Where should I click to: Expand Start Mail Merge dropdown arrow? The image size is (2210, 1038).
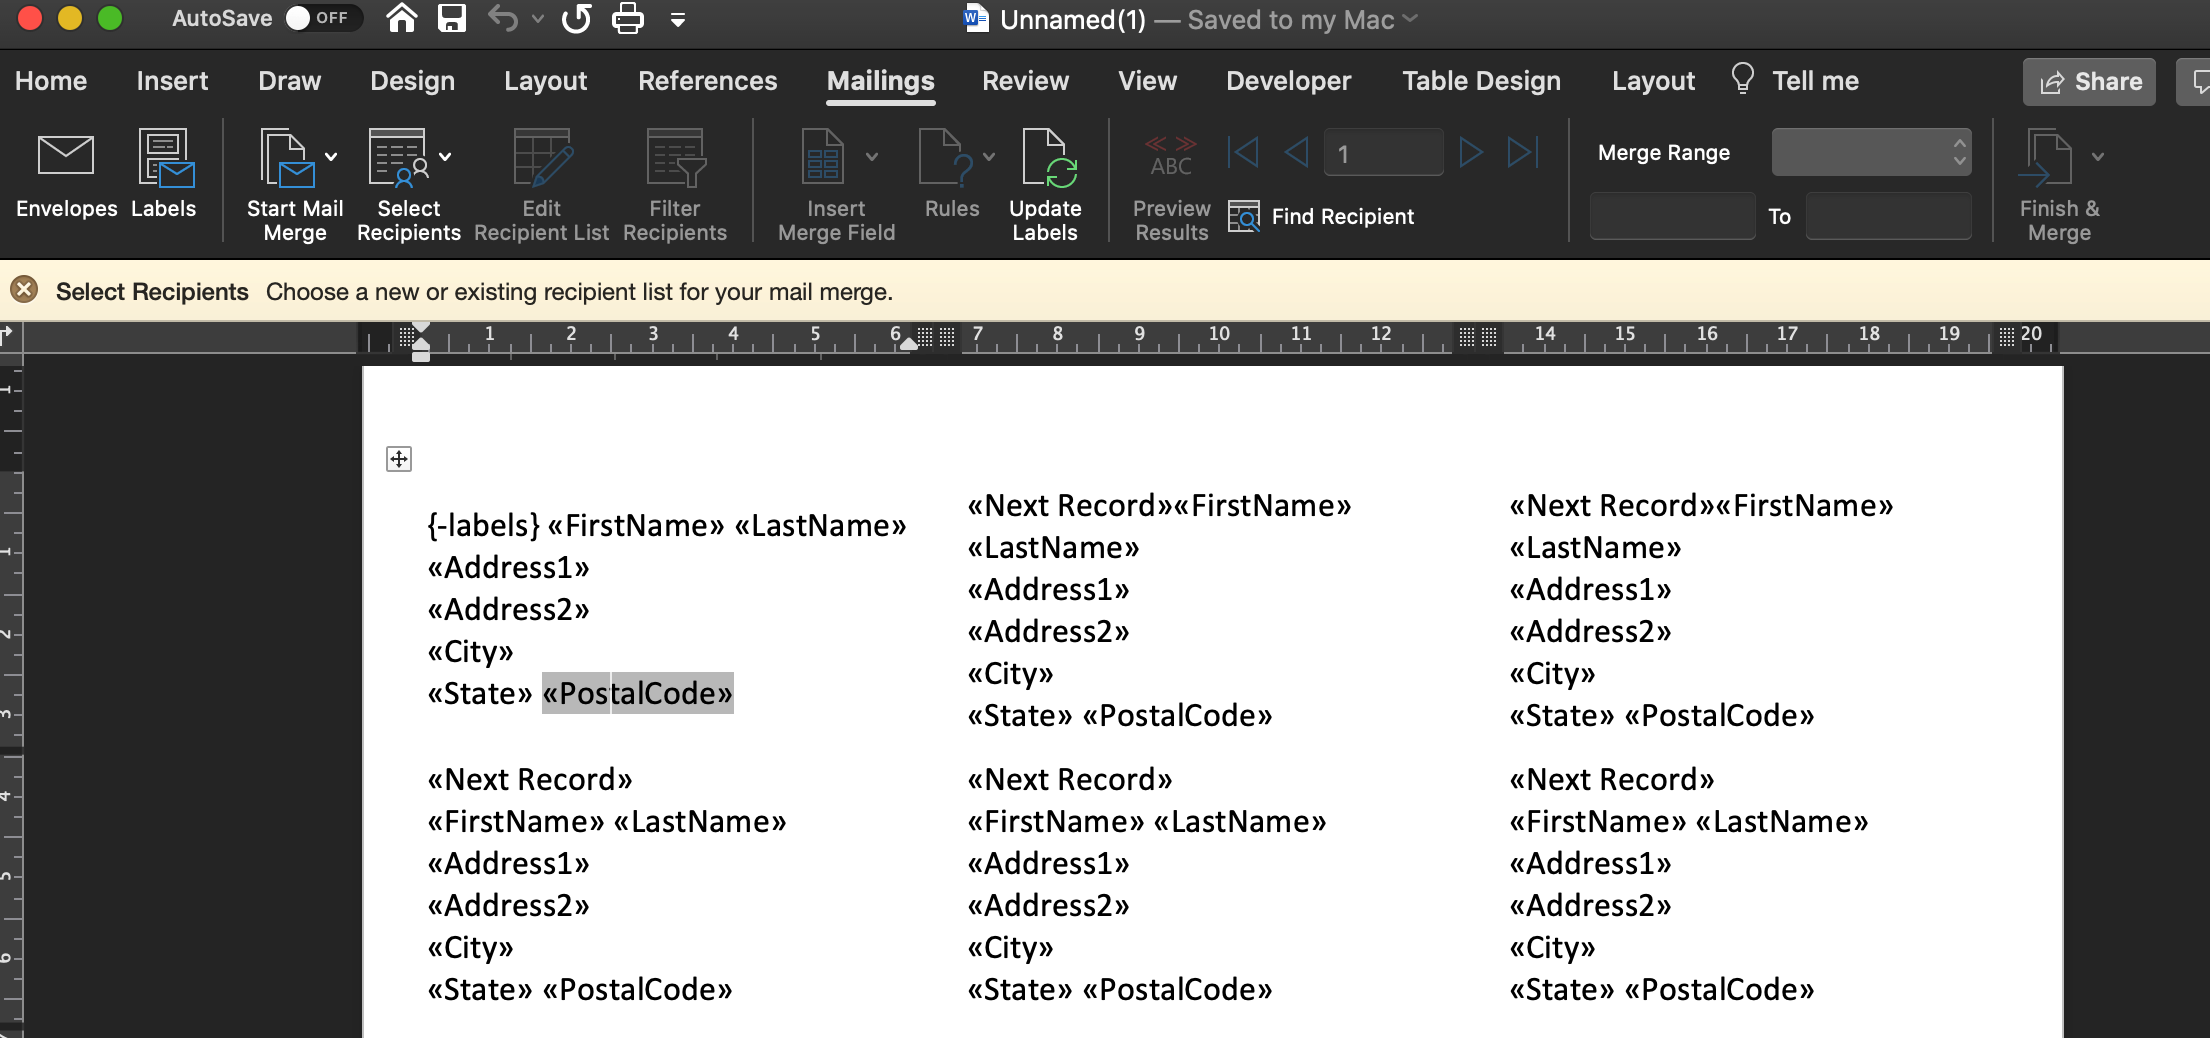click(331, 156)
